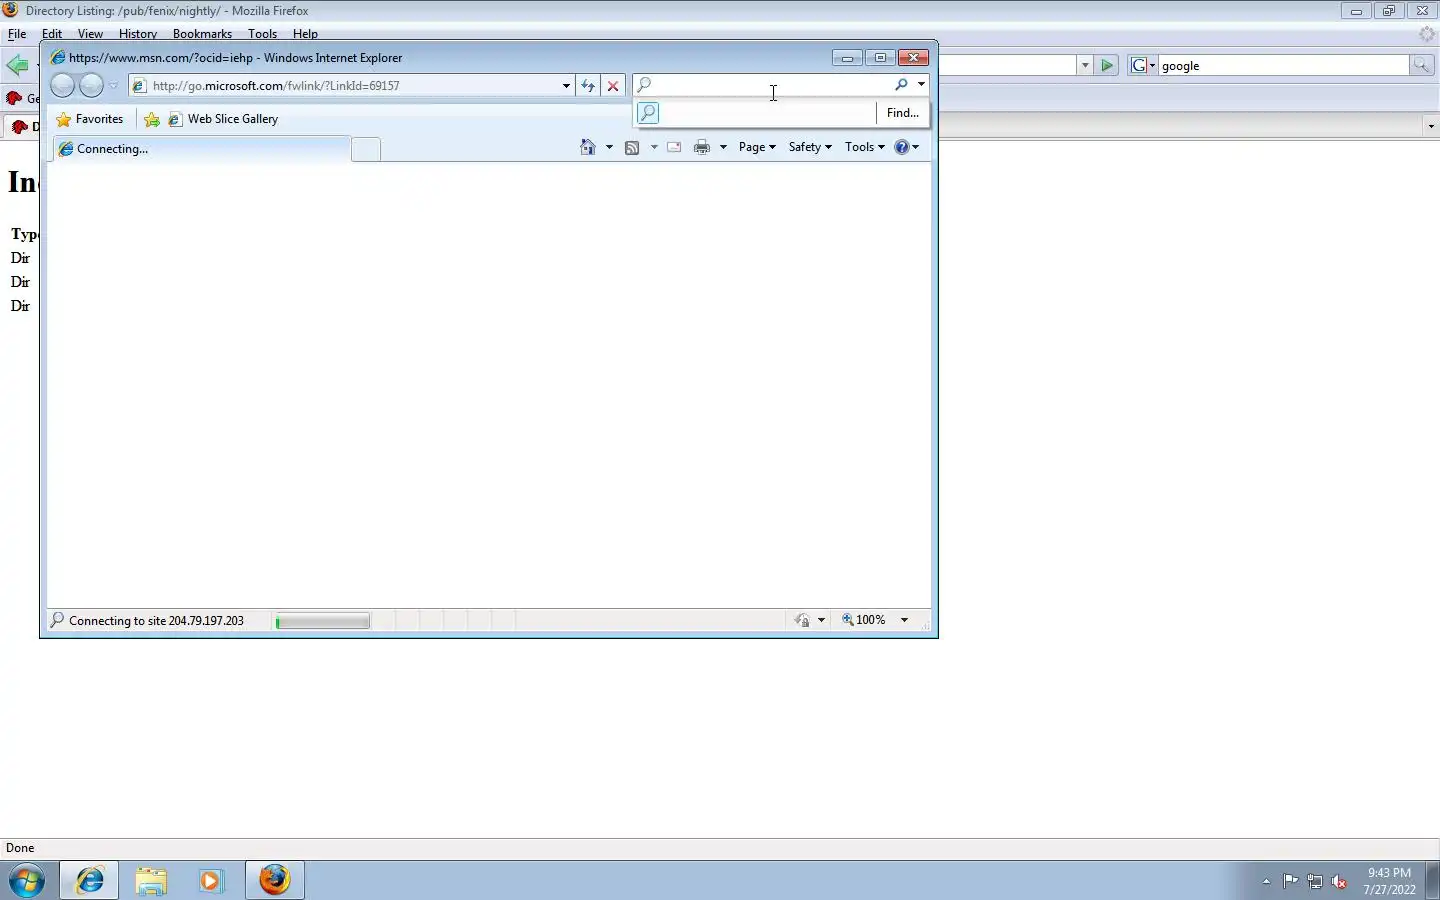Screen dimensions: 1440x900
Task: Open Internet Explorer from taskbar
Action: (90, 880)
